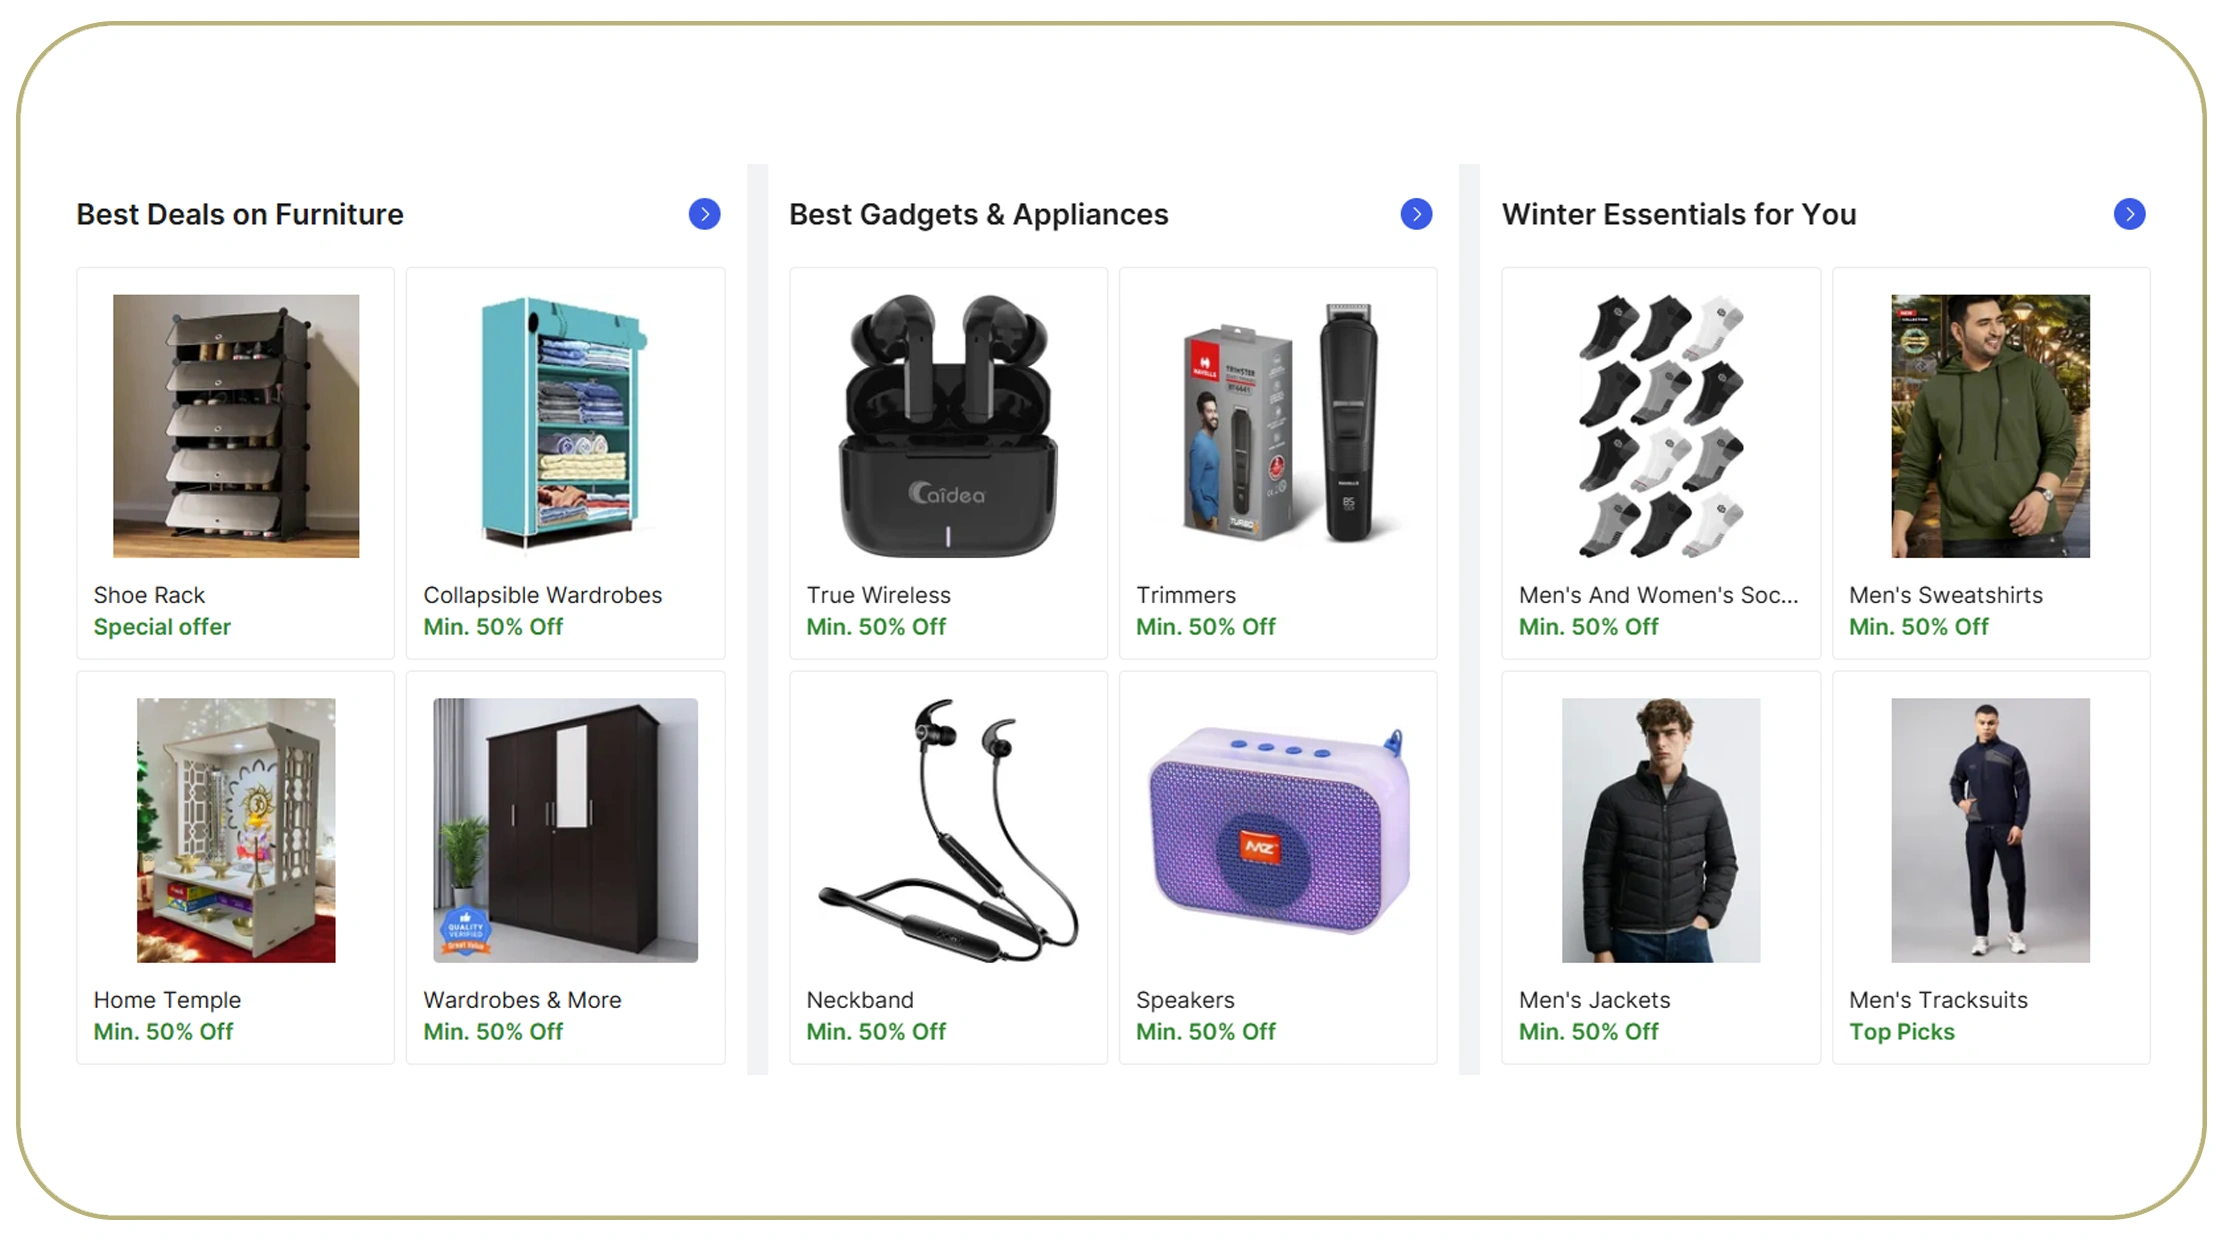Click the Winter Essentials for You heading

[x=1679, y=214]
